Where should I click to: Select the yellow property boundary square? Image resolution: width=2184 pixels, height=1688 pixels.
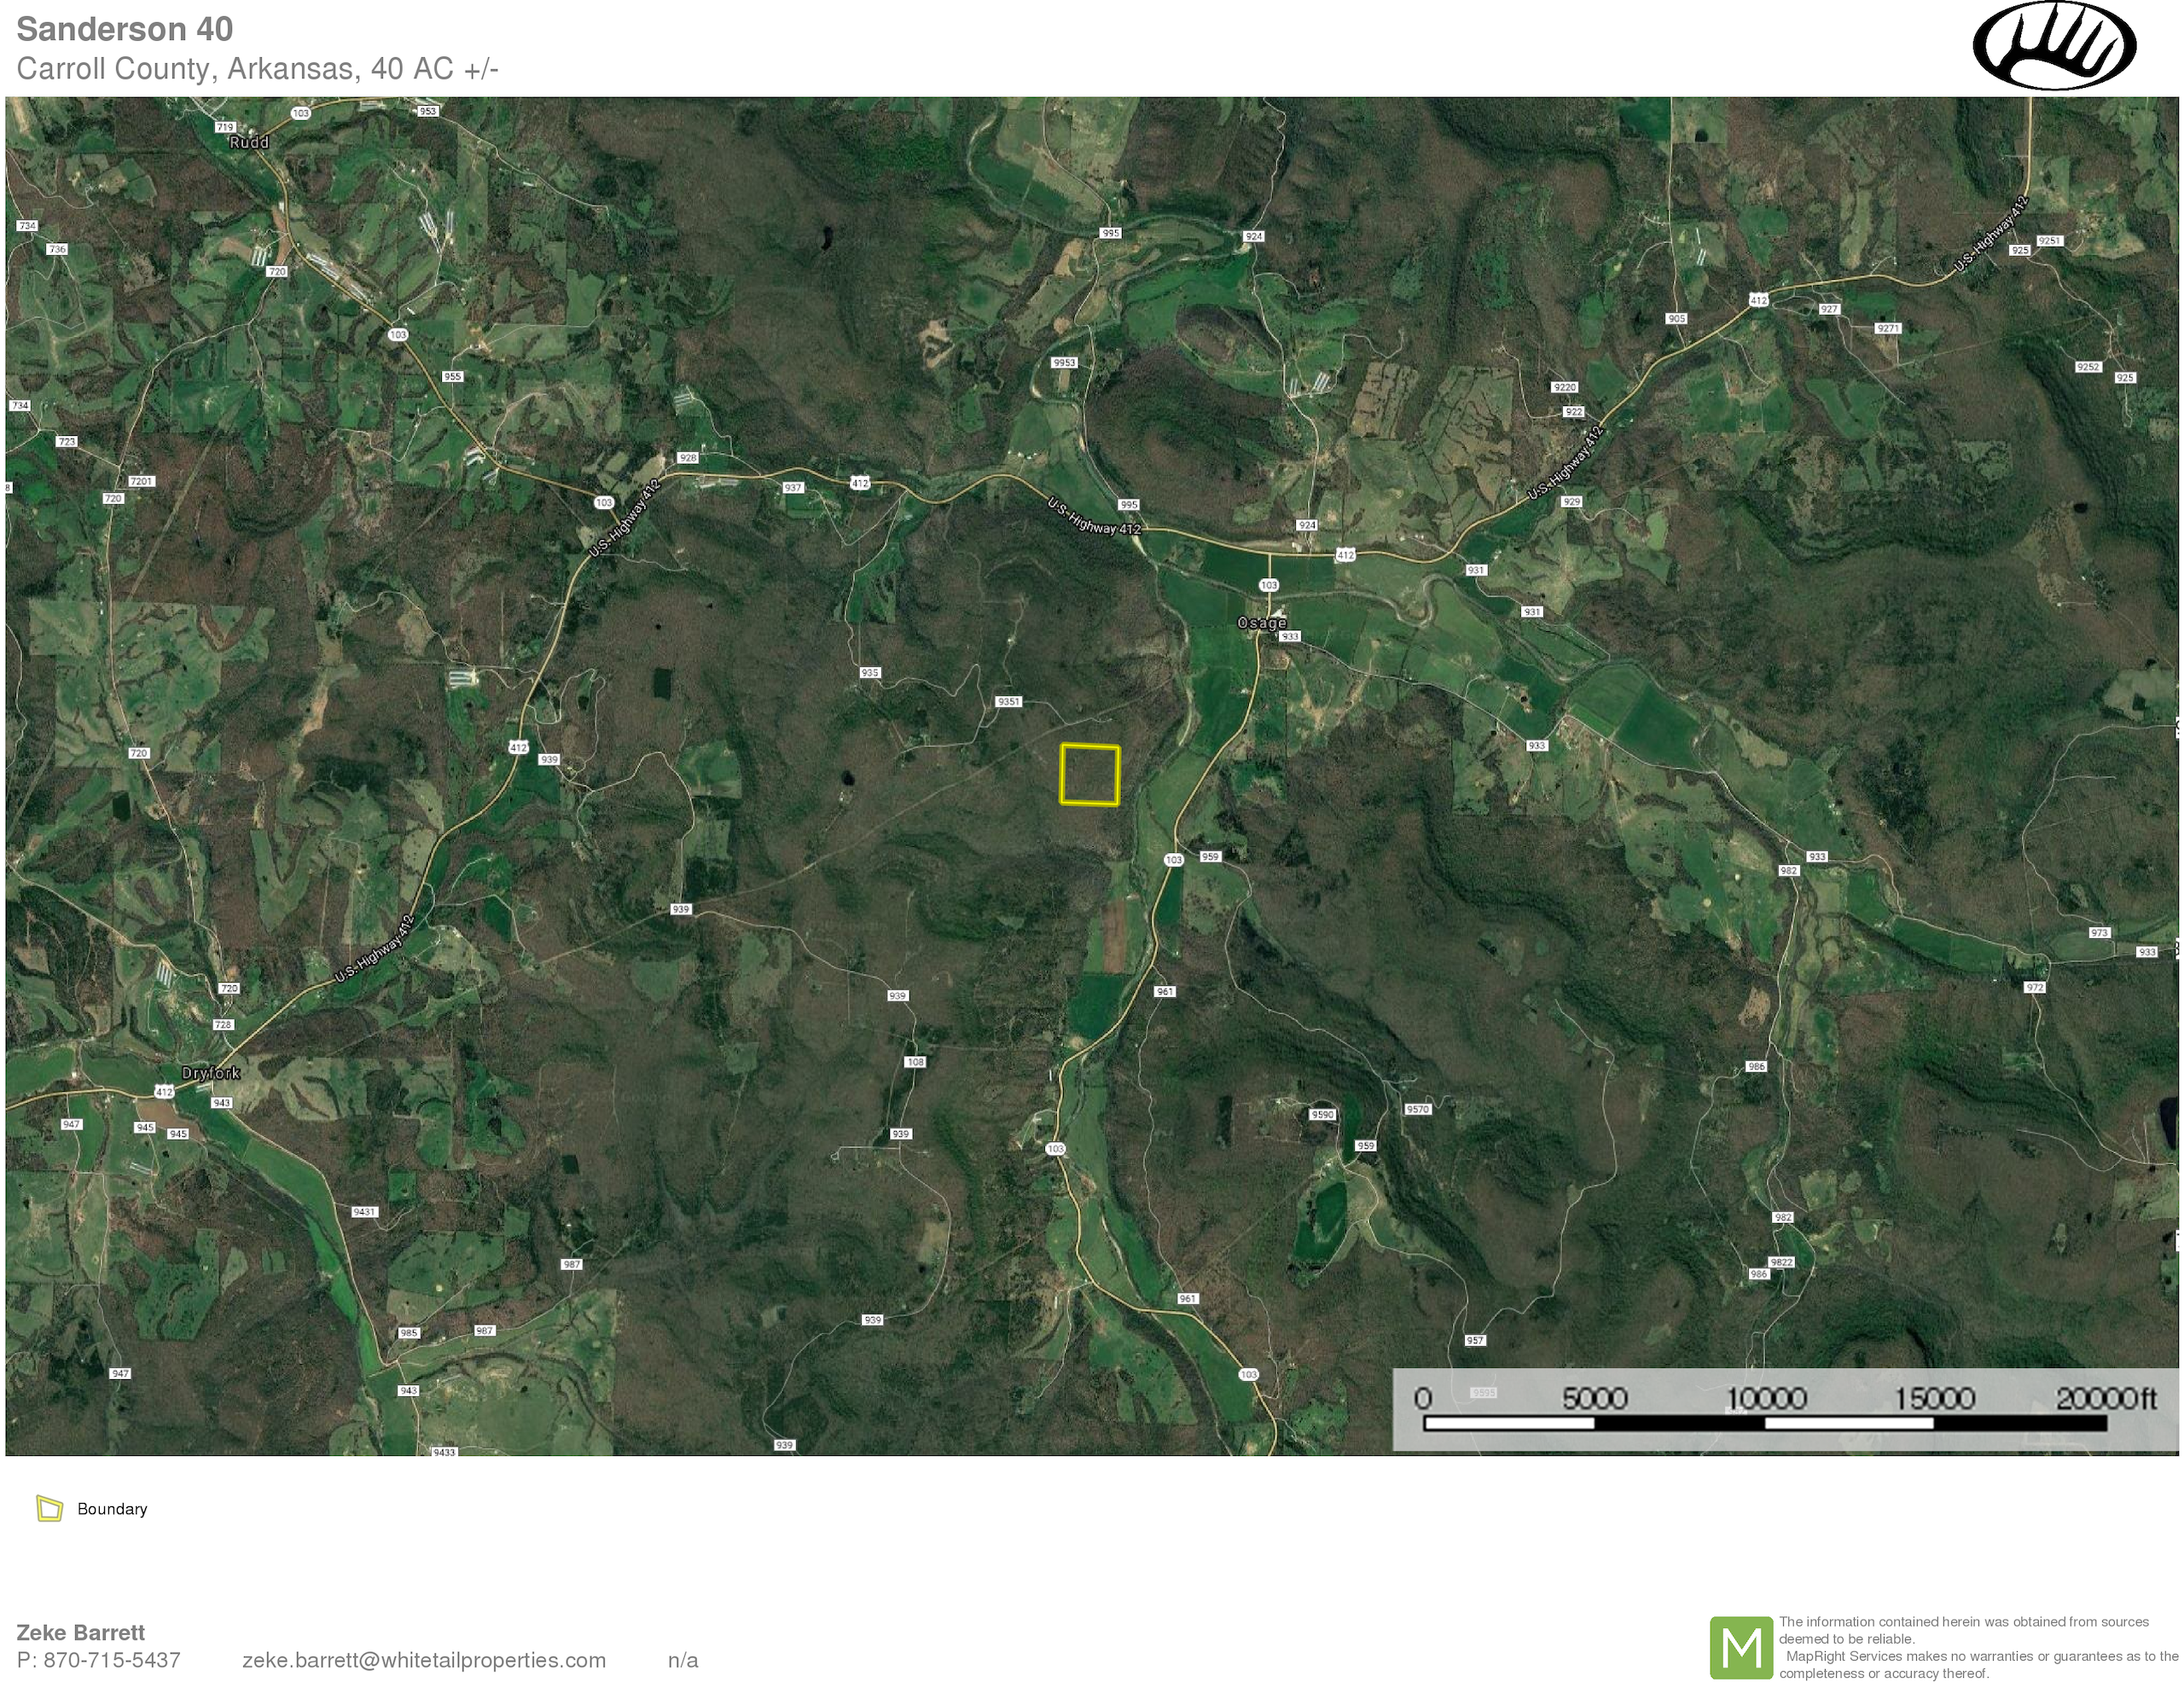pyautogui.click(x=1089, y=775)
